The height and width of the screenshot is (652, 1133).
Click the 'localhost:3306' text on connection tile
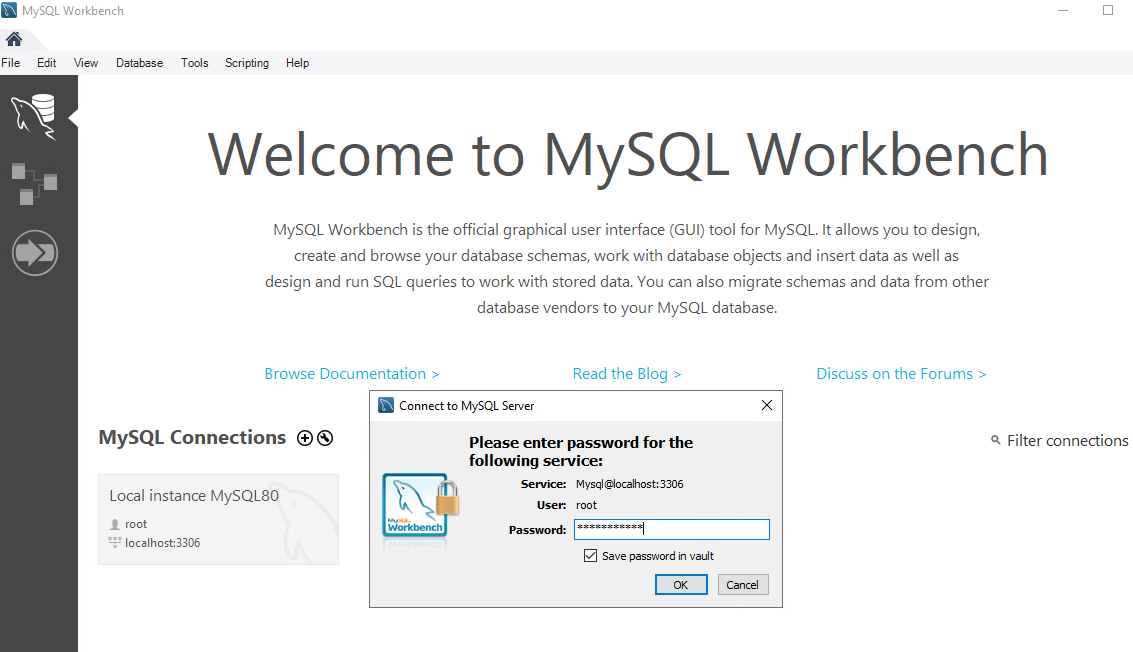(163, 543)
